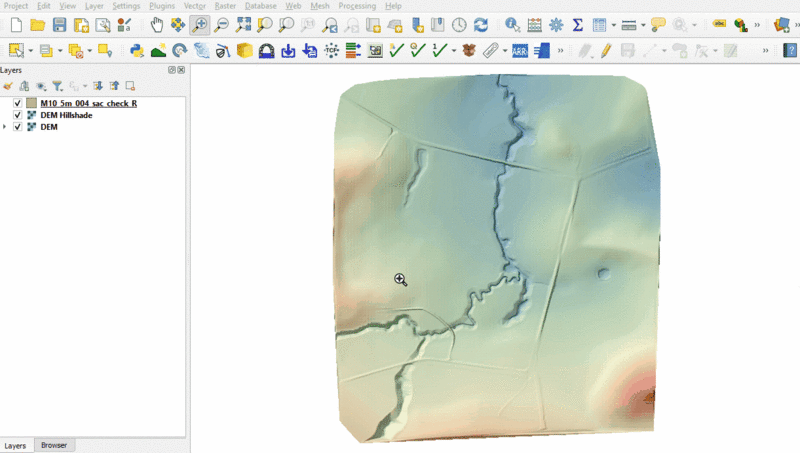The width and height of the screenshot is (800, 453).
Task: Refresh the map canvas
Action: 481,25
